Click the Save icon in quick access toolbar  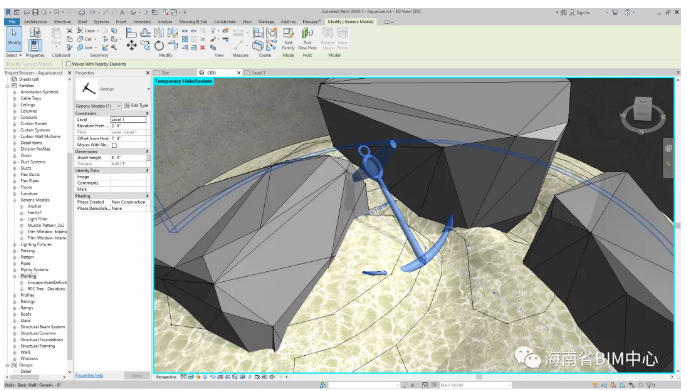tap(35, 12)
